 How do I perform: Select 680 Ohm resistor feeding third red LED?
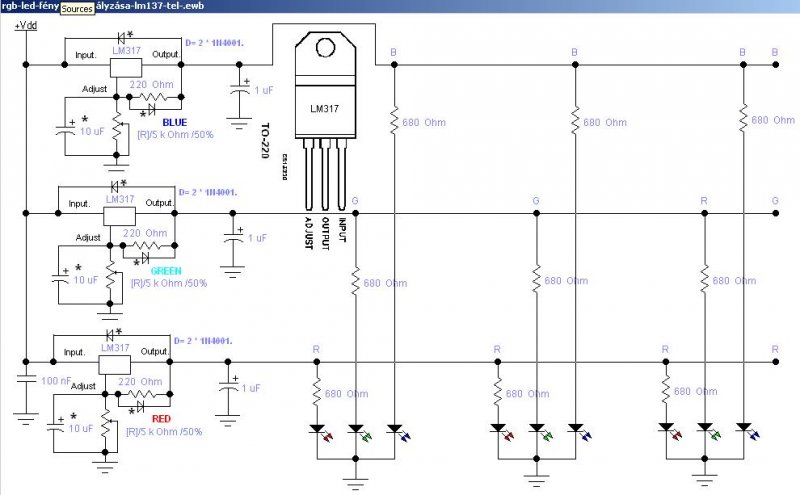[666, 390]
